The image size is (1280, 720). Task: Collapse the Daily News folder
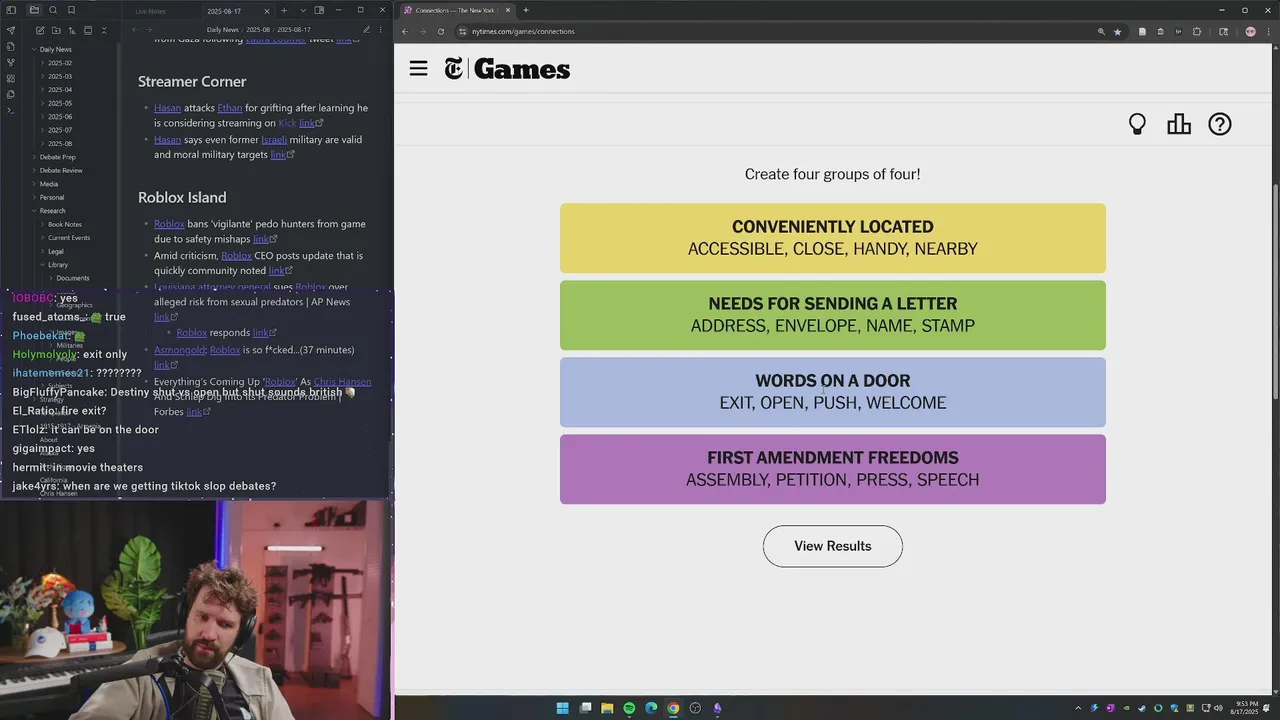click(x=34, y=49)
